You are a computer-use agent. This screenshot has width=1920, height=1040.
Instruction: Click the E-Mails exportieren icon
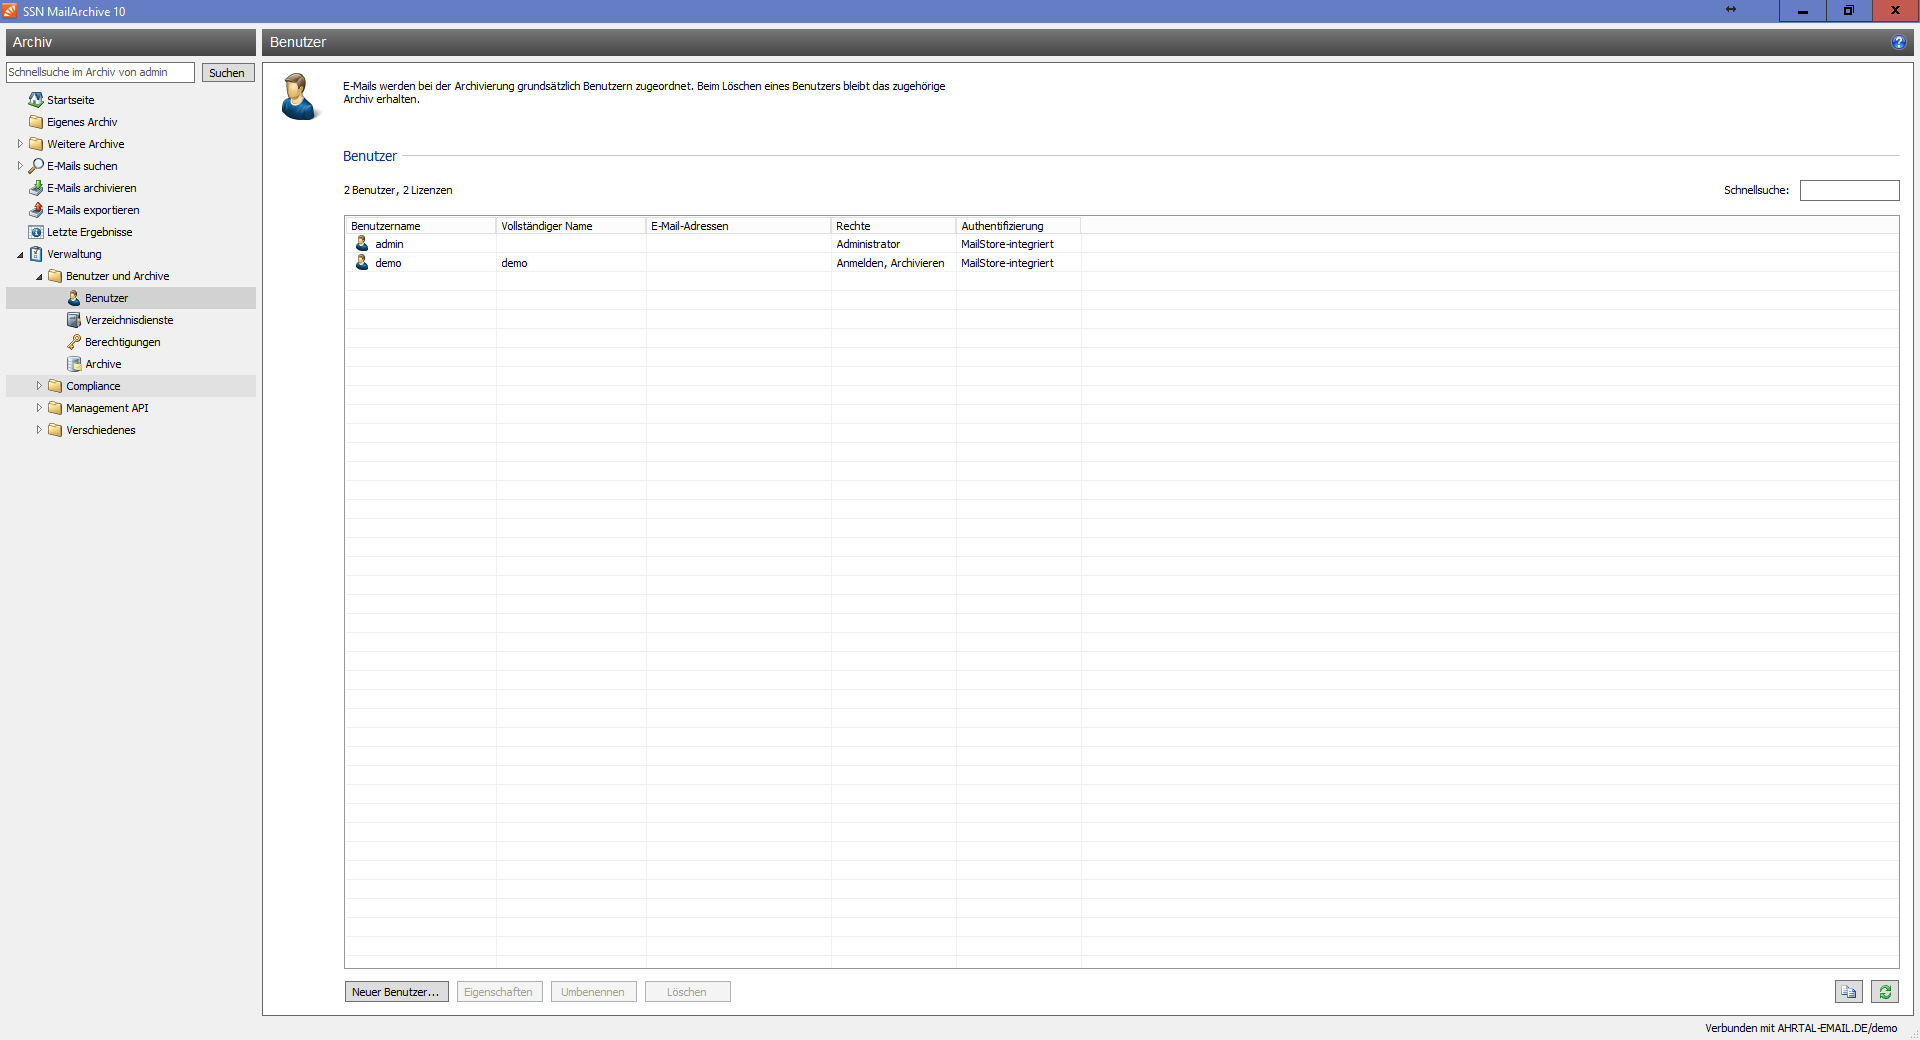pyautogui.click(x=36, y=210)
